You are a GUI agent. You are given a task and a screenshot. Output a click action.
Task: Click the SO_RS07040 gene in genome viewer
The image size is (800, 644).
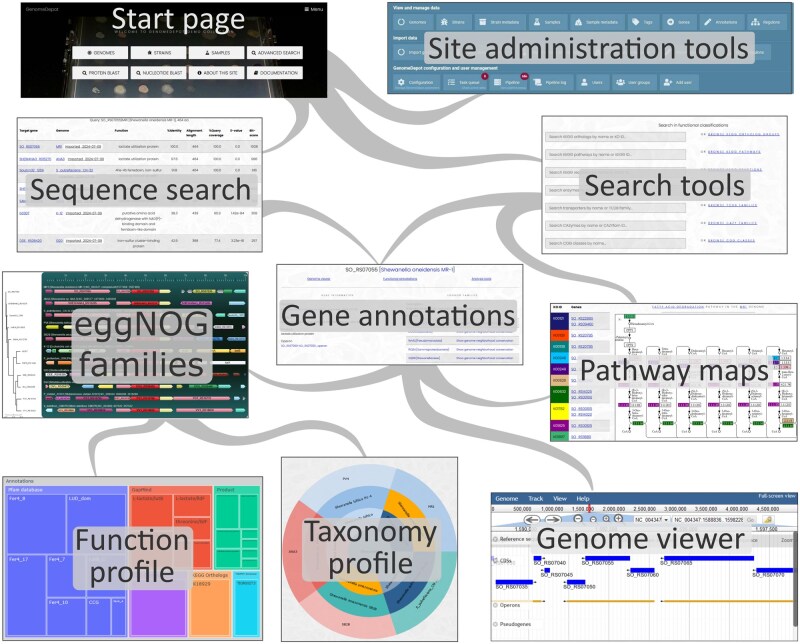(537, 558)
